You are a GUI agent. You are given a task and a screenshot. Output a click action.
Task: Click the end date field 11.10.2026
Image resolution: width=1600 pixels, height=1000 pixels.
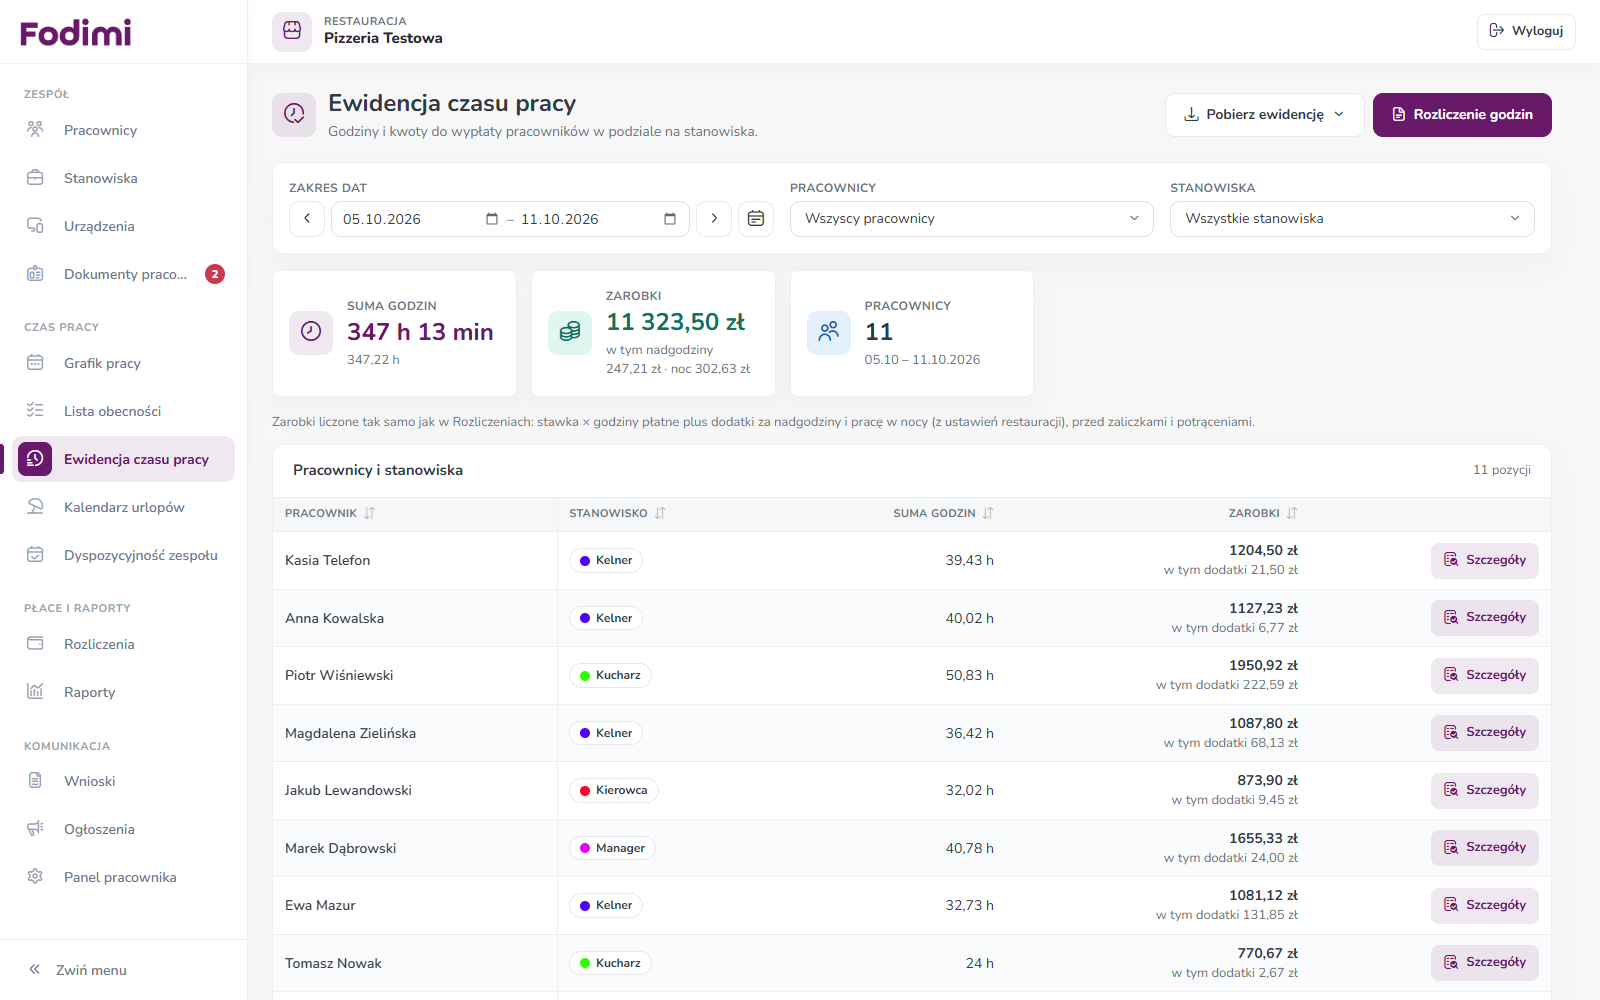coord(598,219)
